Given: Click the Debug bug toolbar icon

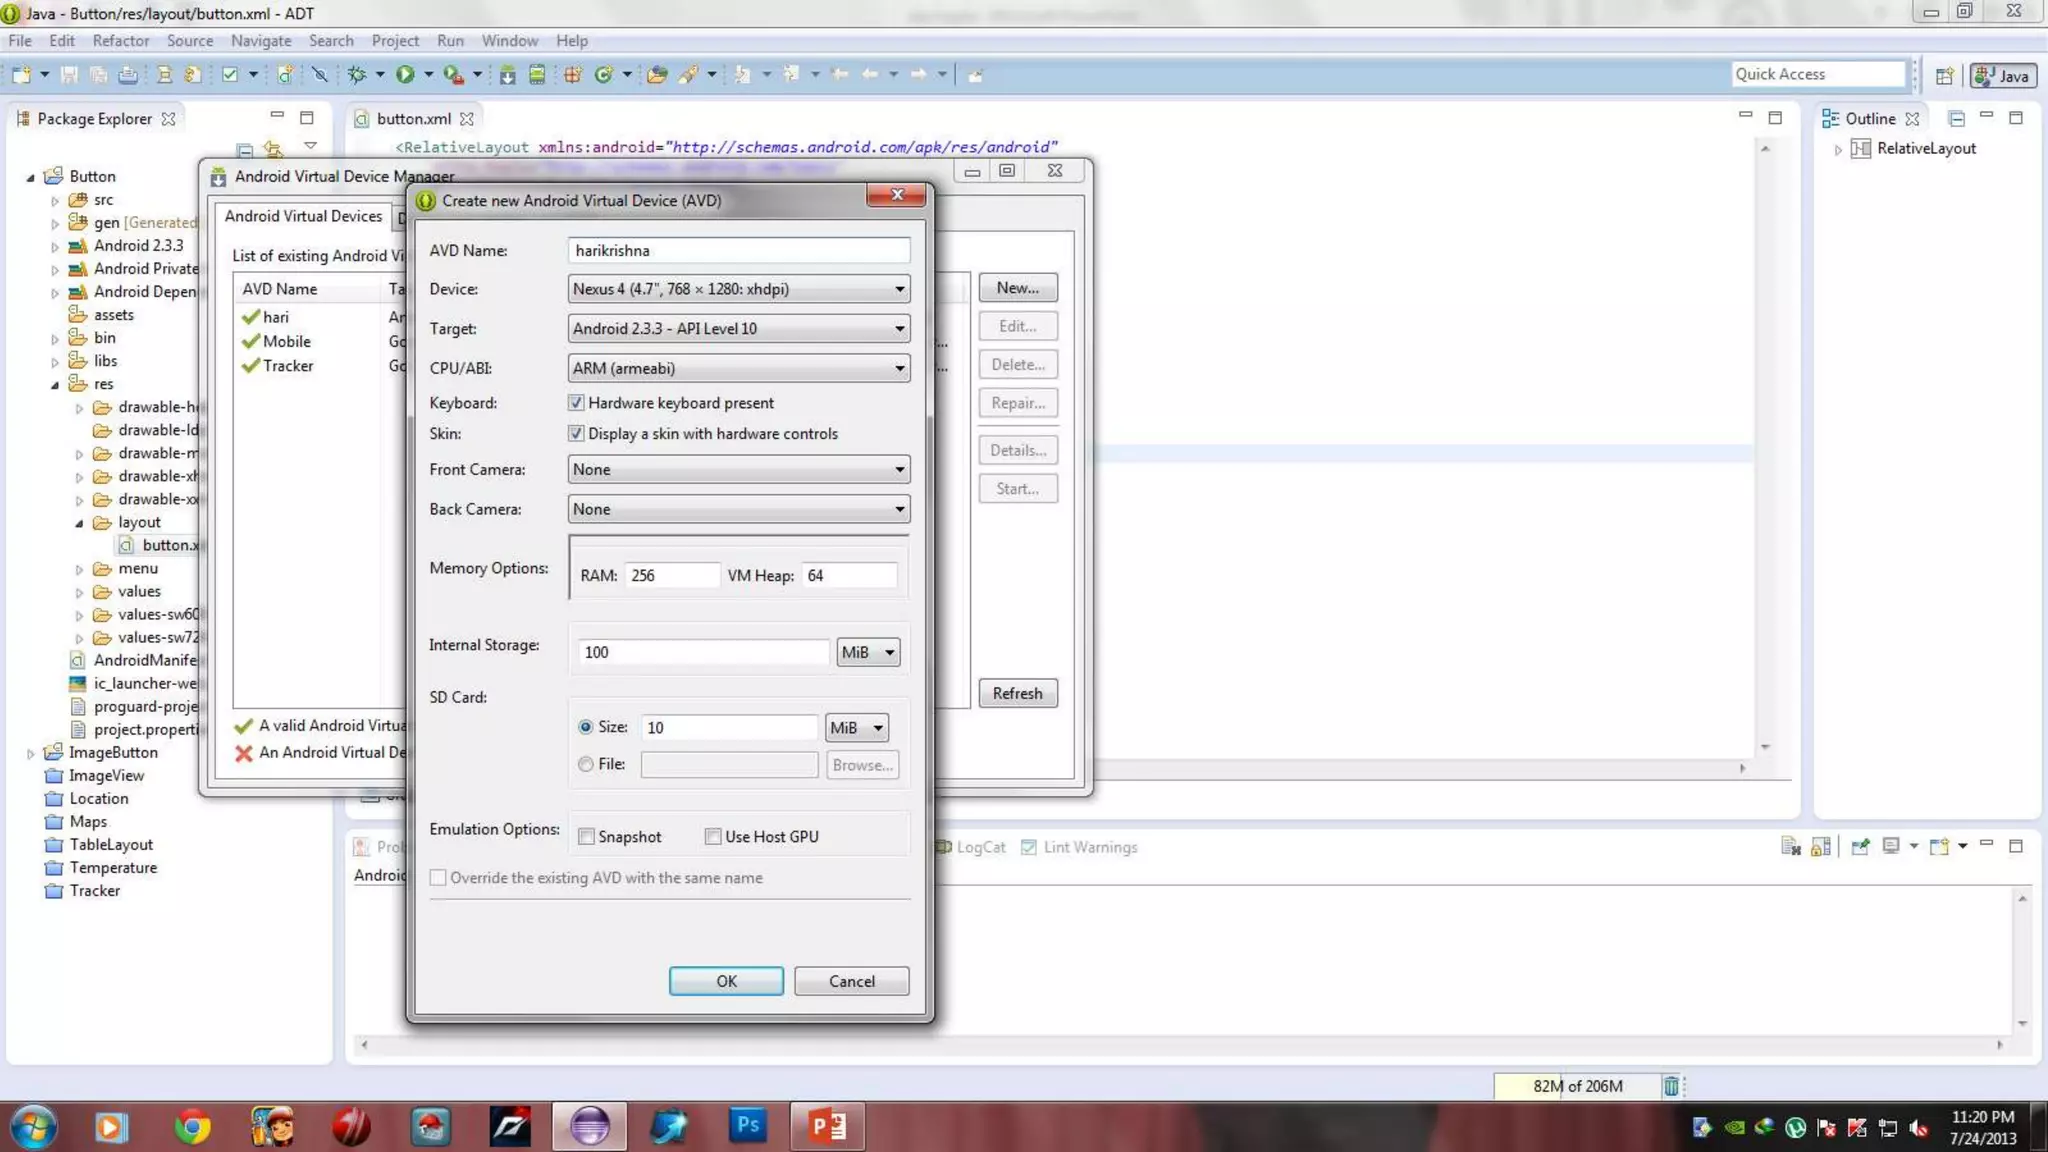Looking at the screenshot, I should [357, 74].
